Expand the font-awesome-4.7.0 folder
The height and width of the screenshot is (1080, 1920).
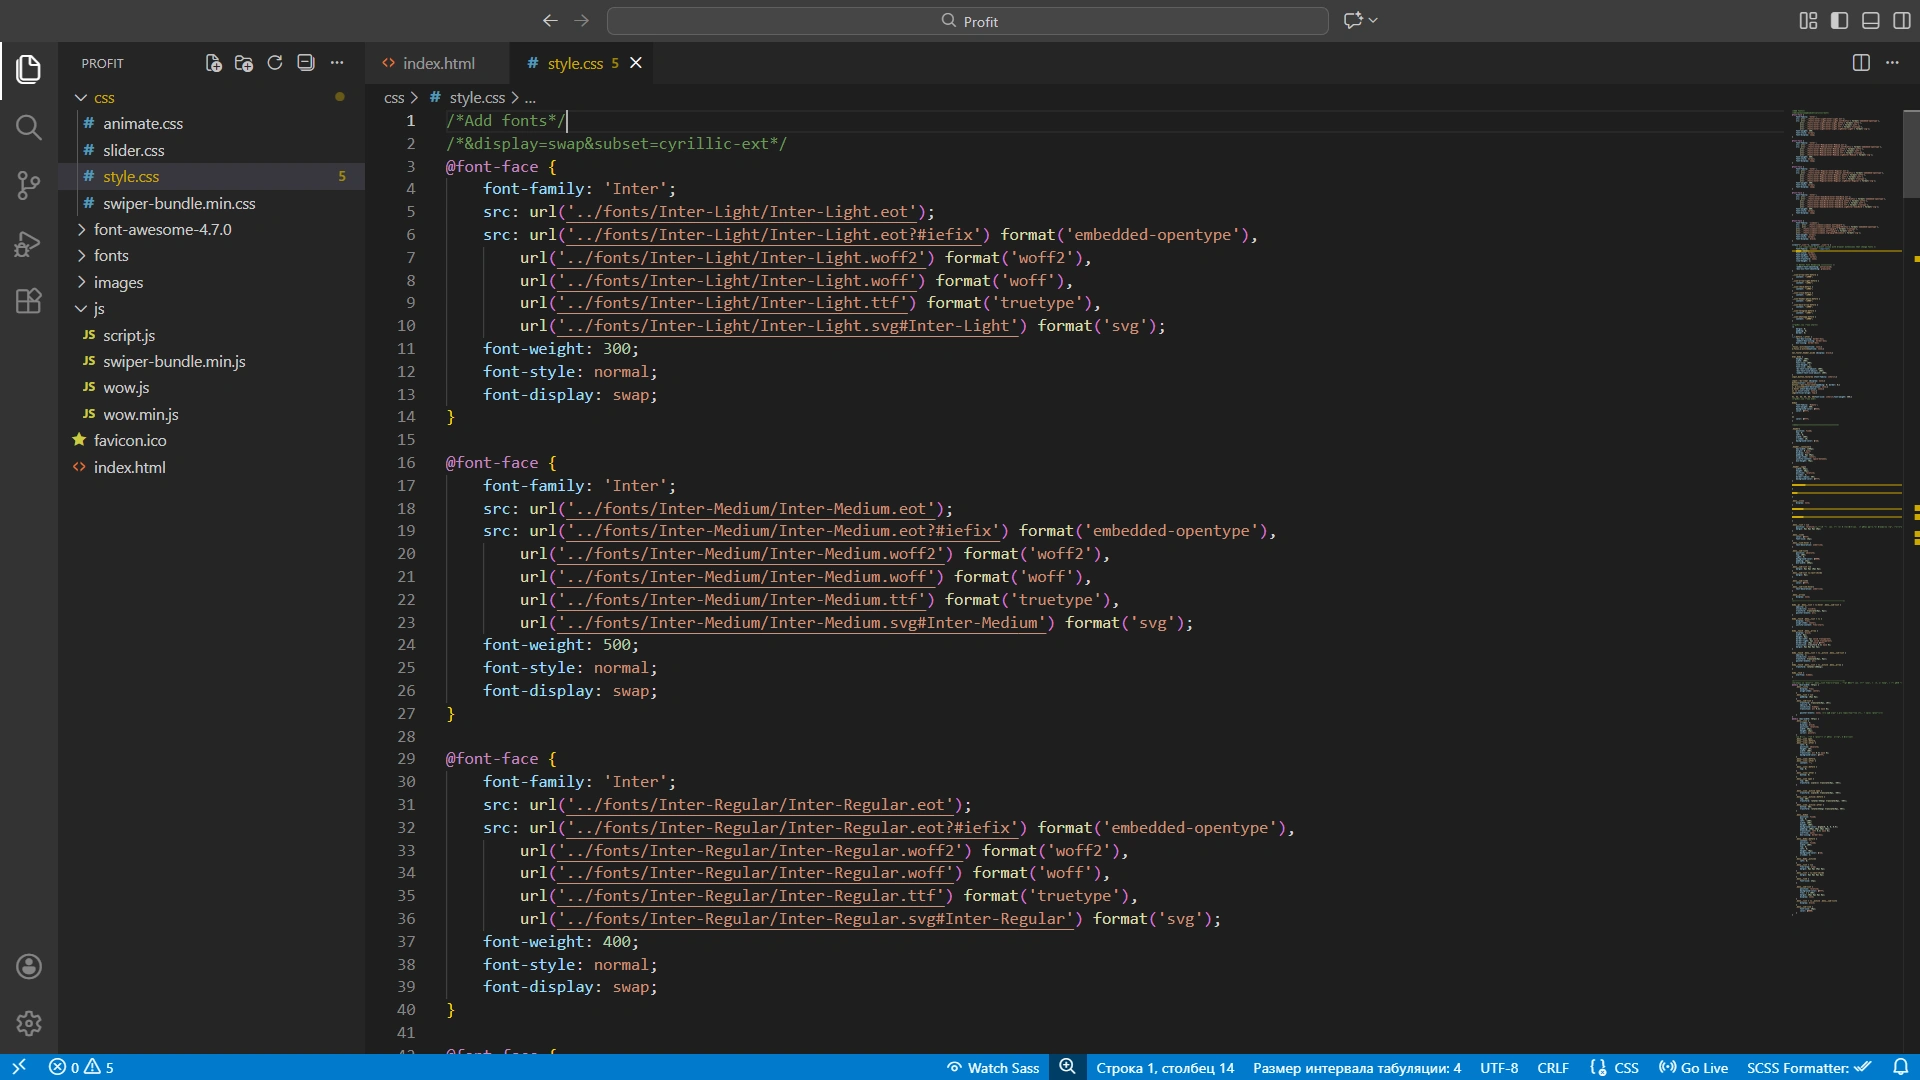click(162, 229)
